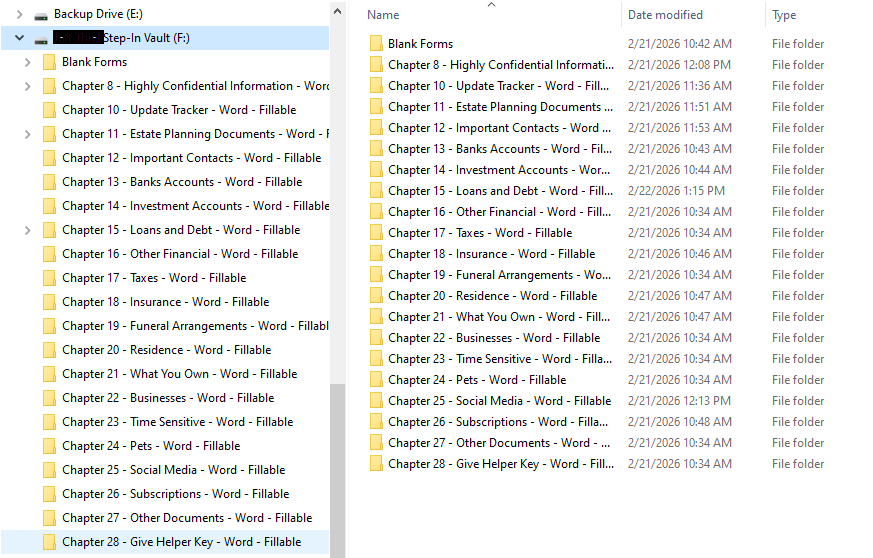
Task: Click Chapter 23 folder icon in file list
Action: (376, 359)
